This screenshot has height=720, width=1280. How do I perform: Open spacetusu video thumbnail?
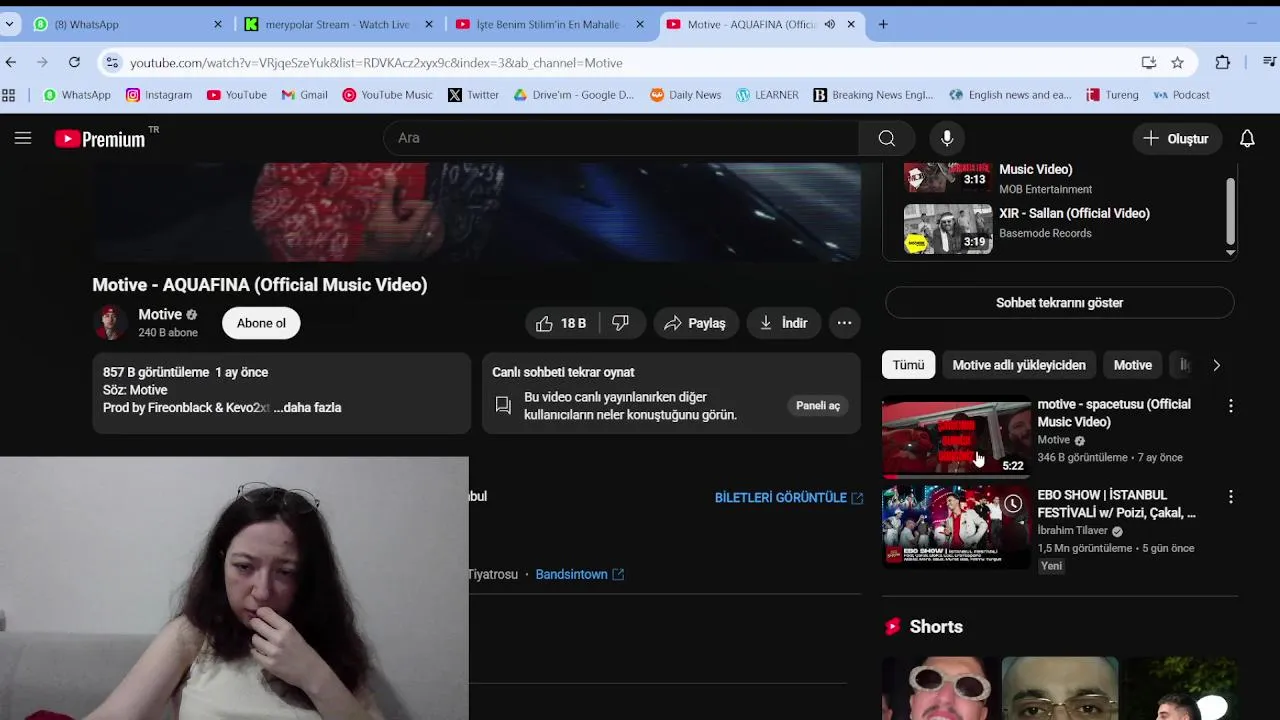pos(956,438)
